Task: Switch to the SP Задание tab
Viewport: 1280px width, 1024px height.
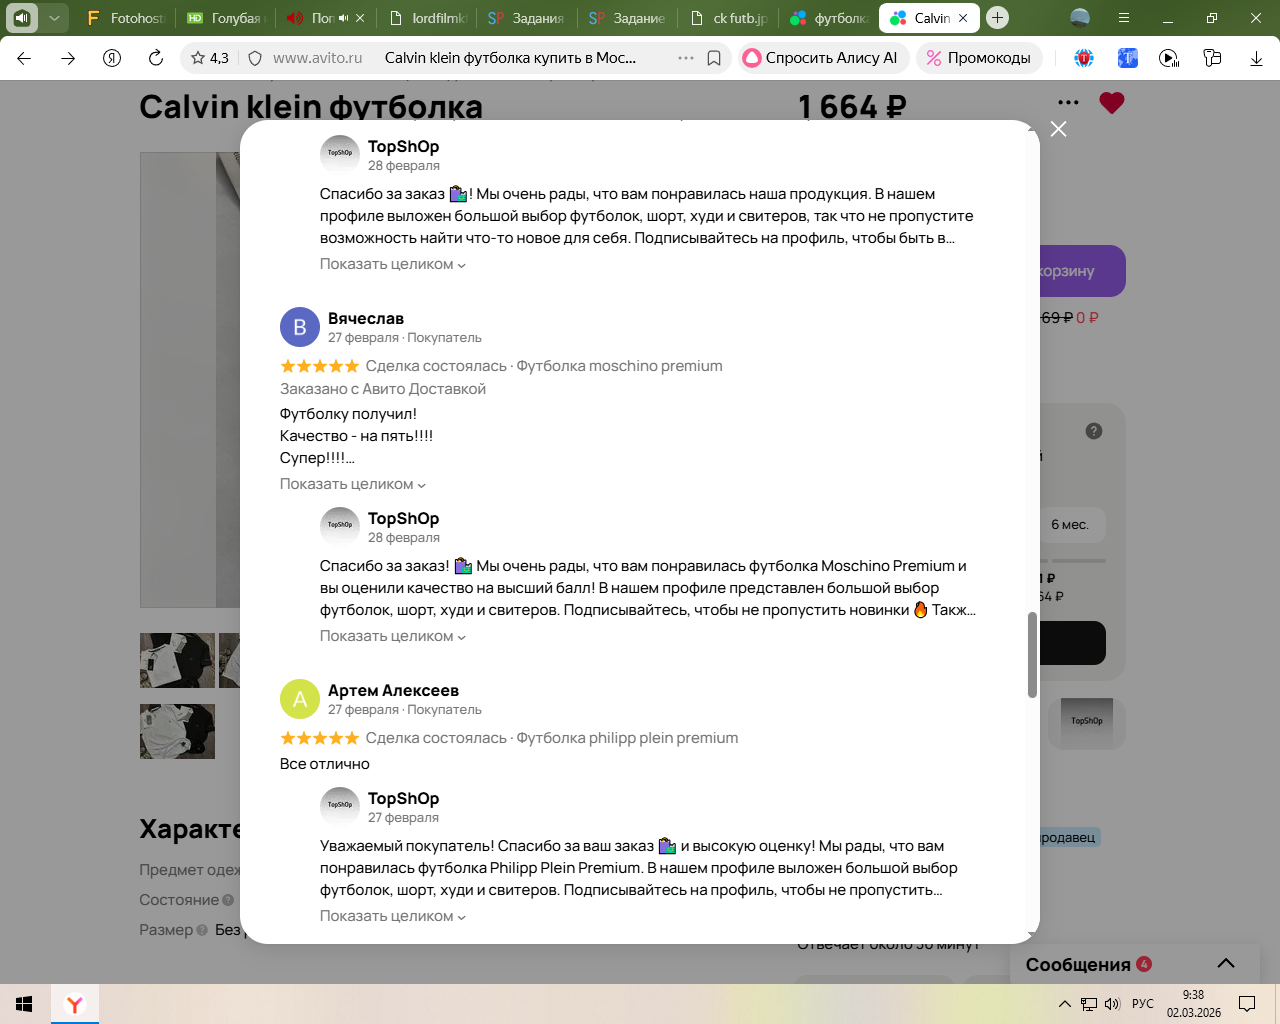Action: tap(627, 18)
